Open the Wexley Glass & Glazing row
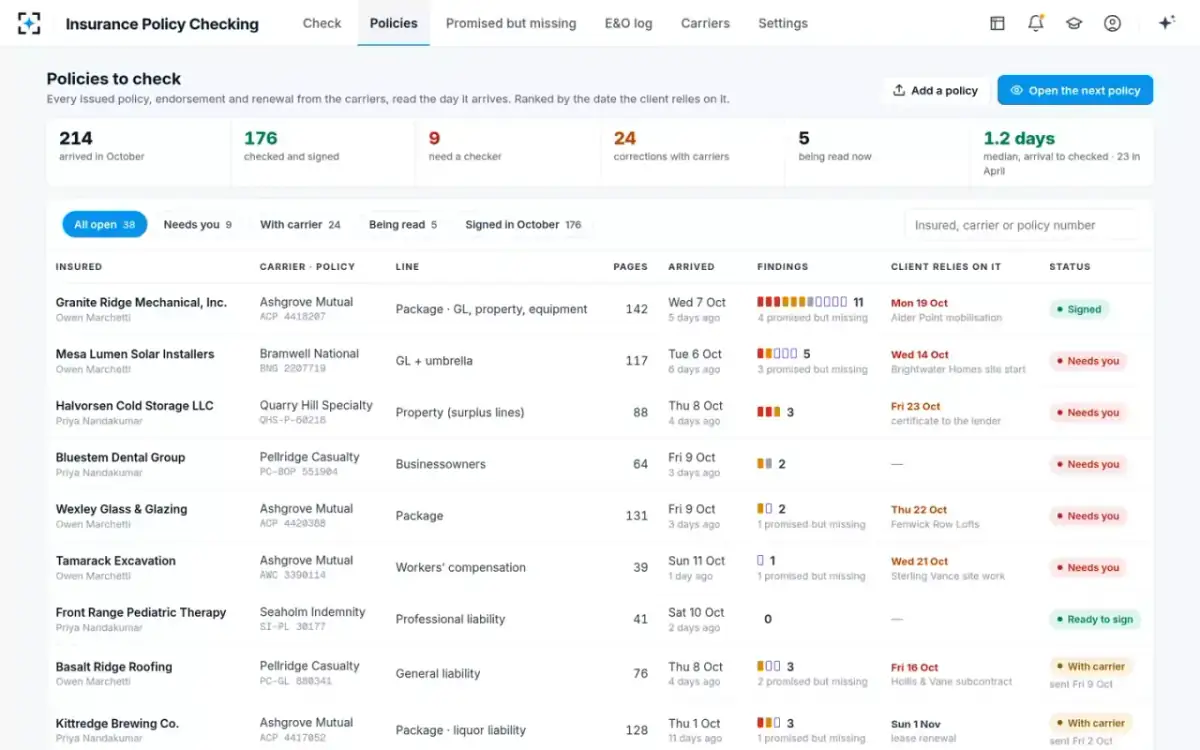This screenshot has width=1200, height=750. tap(600, 516)
